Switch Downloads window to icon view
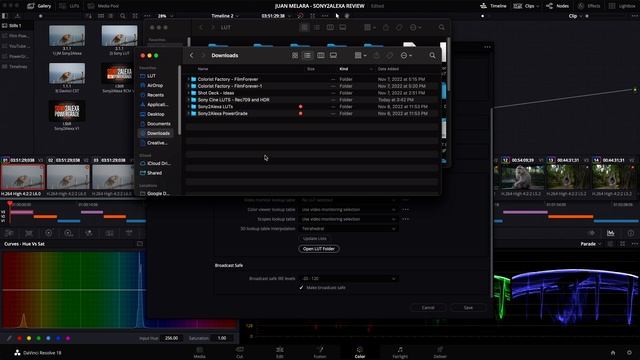This screenshot has width=640, height=360. [295, 56]
